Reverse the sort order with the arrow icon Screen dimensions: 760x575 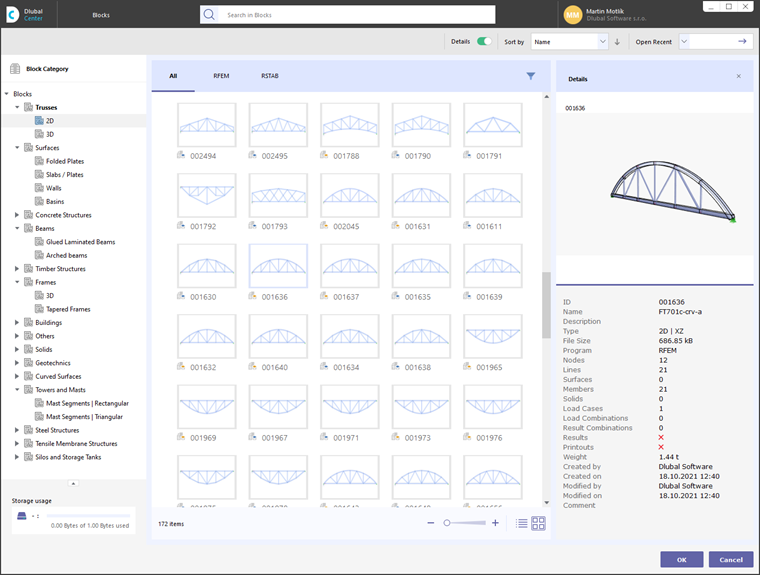pyautogui.click(x=617, y=42)
